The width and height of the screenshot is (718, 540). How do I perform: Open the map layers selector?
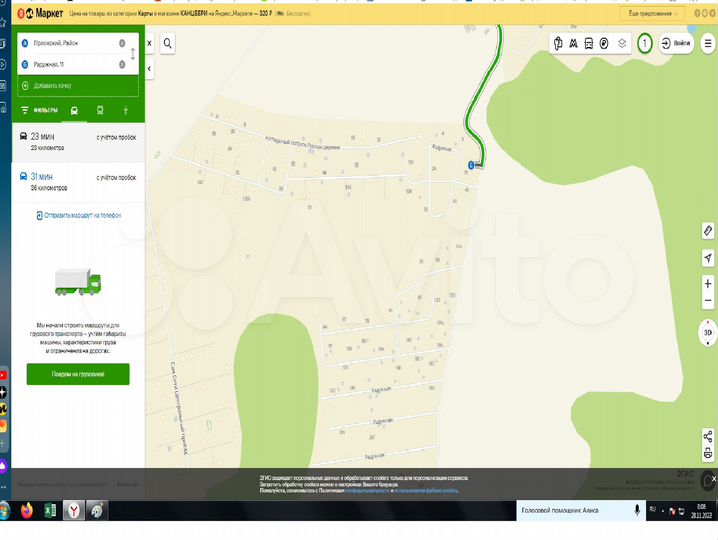(621, 43)
